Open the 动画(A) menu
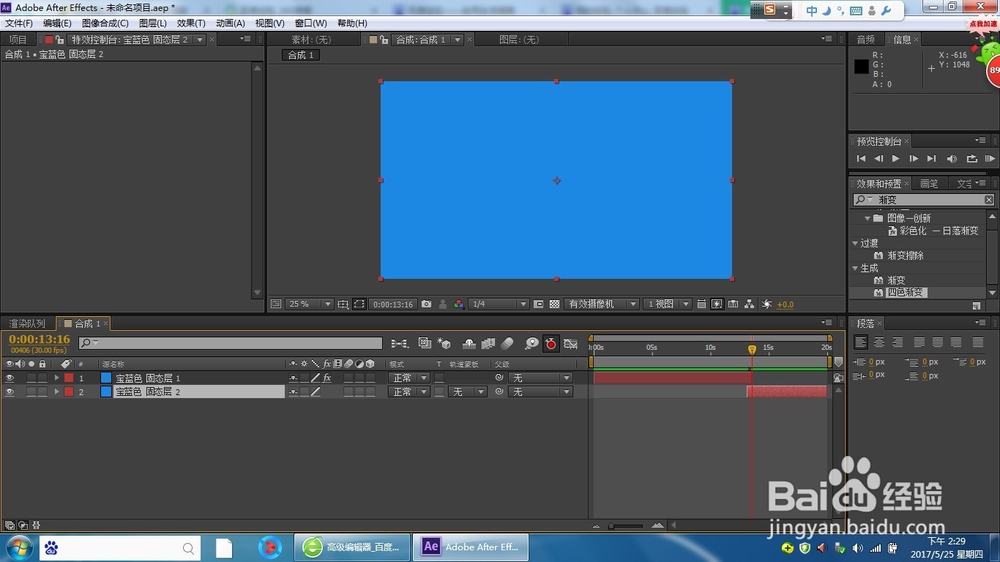The width and height of the screenshot is (1000, 562). point(230,23)
